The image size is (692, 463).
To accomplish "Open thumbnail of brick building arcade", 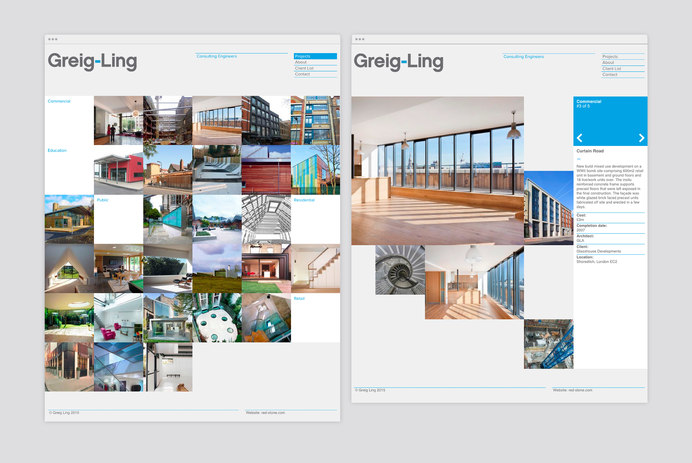I will point(69,367).
